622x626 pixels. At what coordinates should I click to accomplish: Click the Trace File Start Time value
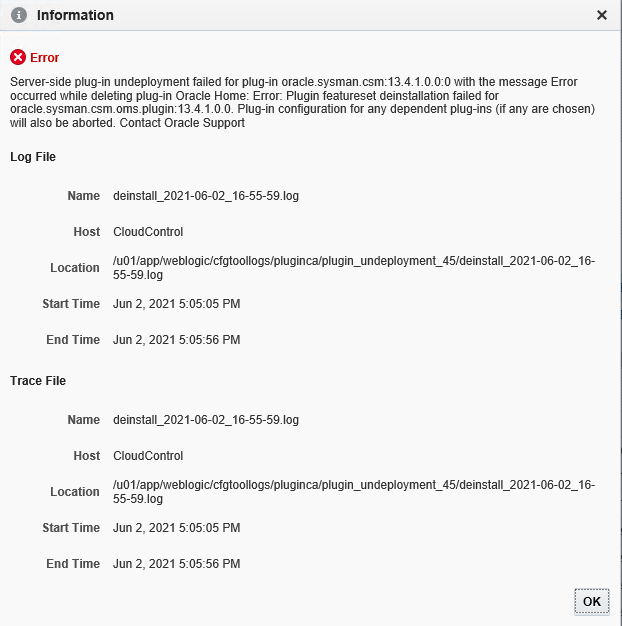point(176,528)
